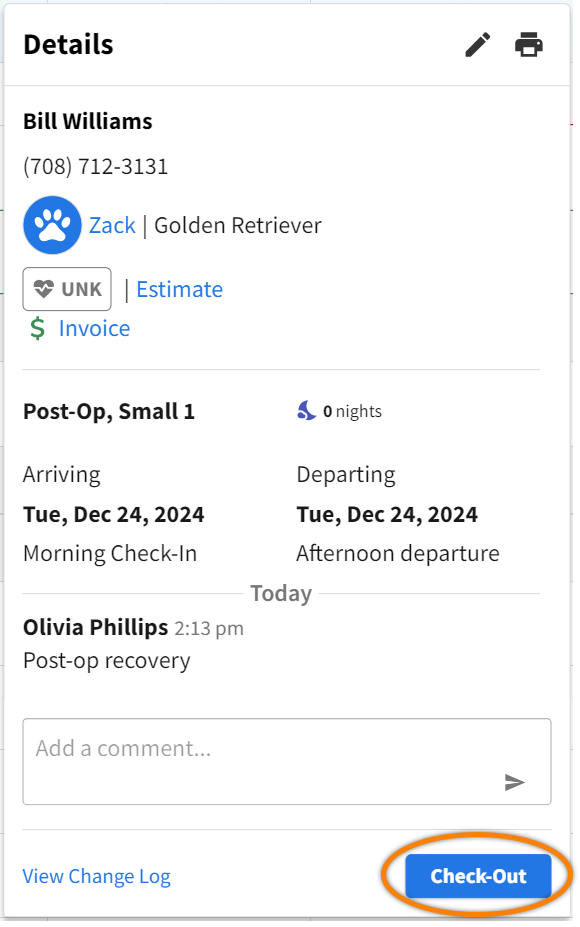Click the green dollar sign icon
The image size is (580, 927).
click(37, 328)
